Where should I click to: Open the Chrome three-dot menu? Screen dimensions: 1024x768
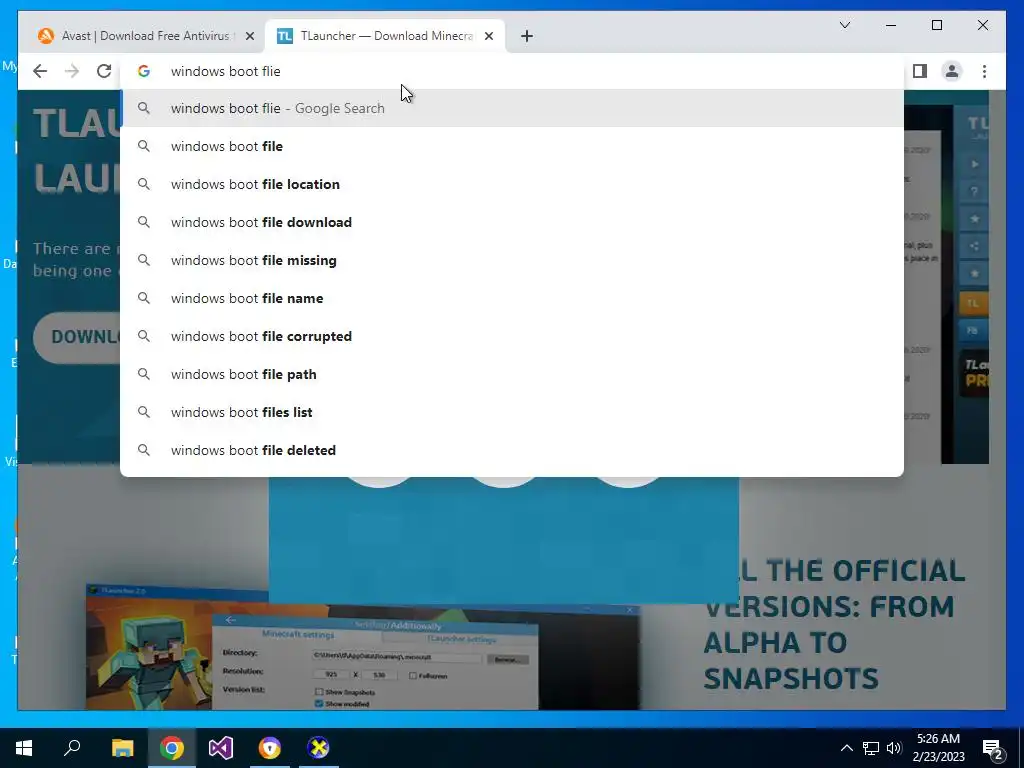click(x=984, y=71)
